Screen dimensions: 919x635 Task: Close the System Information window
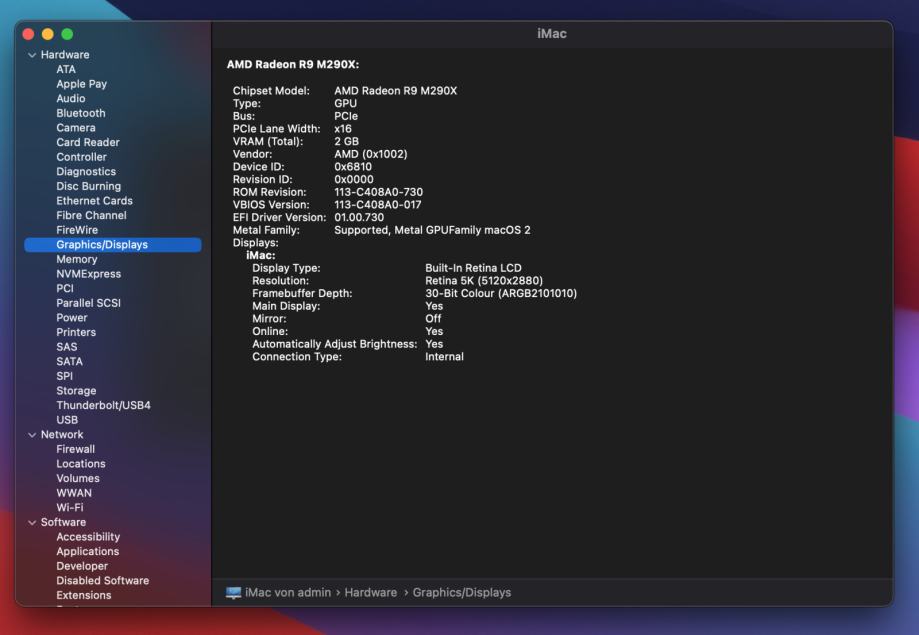pyautogui.click(x=28, y=34)
